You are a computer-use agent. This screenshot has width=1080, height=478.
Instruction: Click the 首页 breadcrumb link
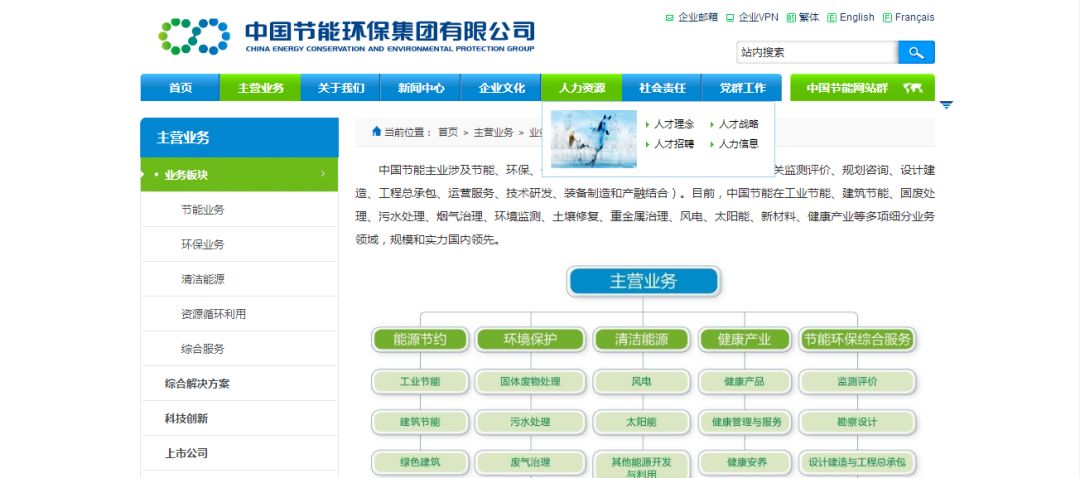click(448, 132)
